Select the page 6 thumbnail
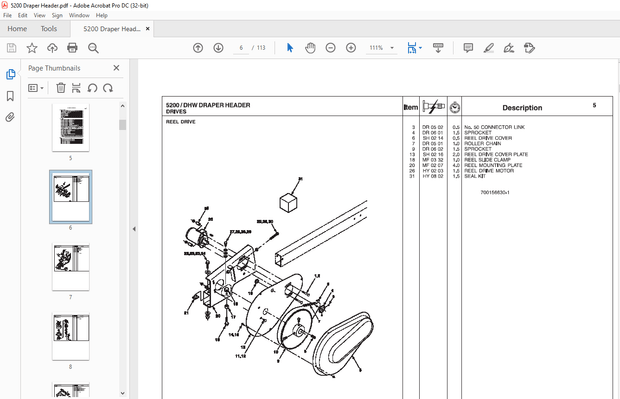620x399 pixels. pos(71,197)
